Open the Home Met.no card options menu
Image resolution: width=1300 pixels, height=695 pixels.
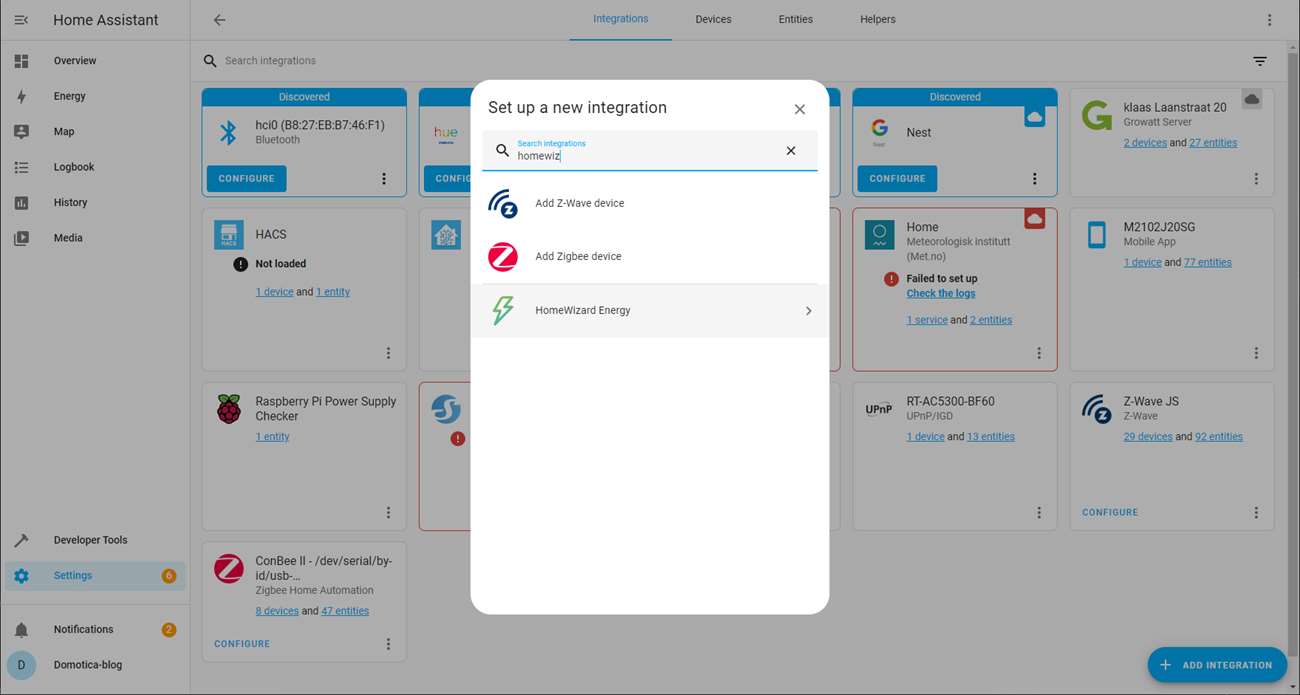coord(1039,353)
